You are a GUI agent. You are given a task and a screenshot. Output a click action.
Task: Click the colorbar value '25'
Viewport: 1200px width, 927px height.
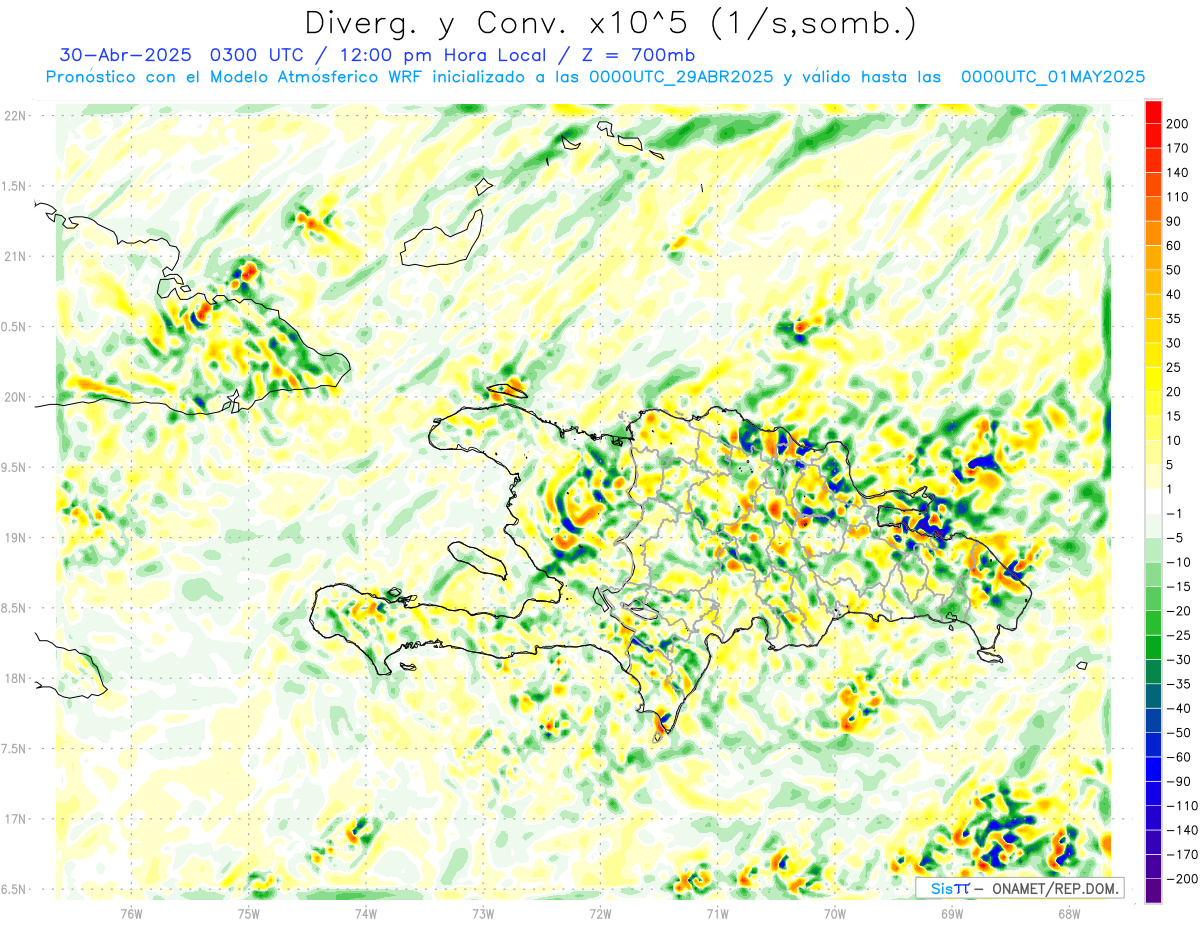[x=1173, y=368]
